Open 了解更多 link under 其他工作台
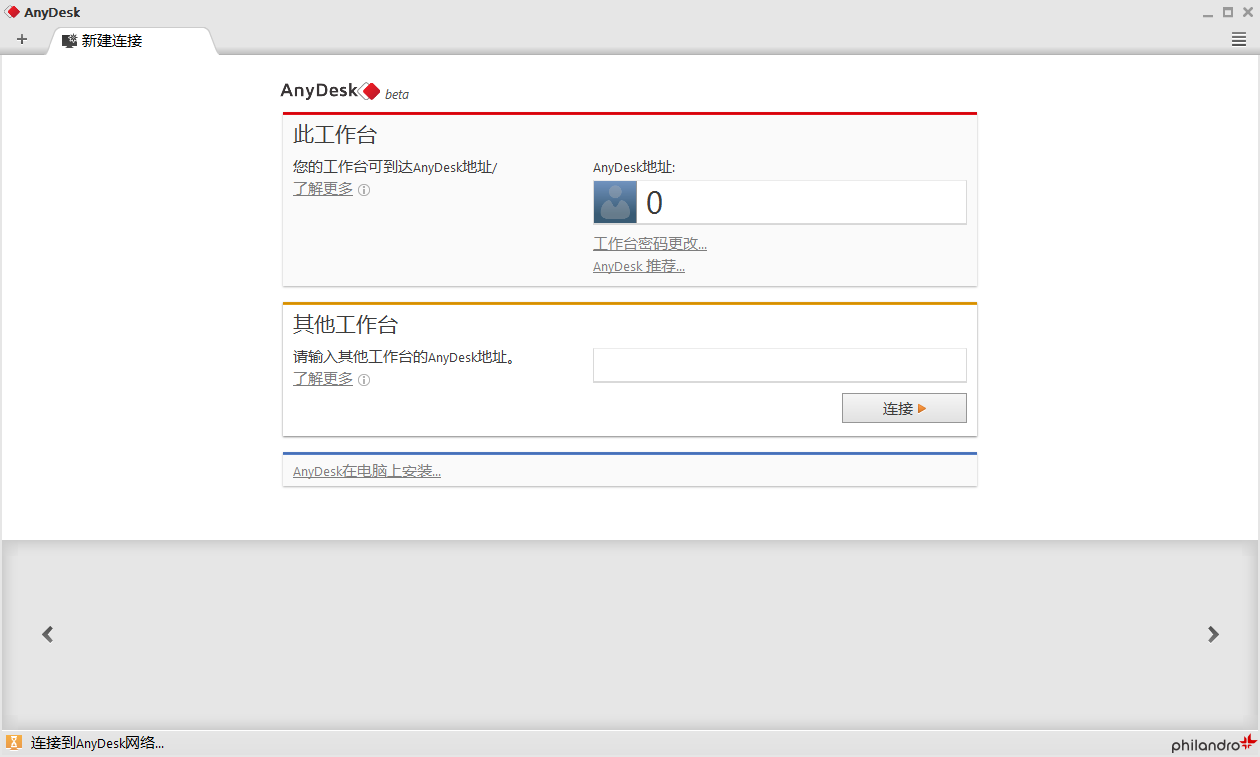The image size is (1260, 757). [x=323, y=378]
